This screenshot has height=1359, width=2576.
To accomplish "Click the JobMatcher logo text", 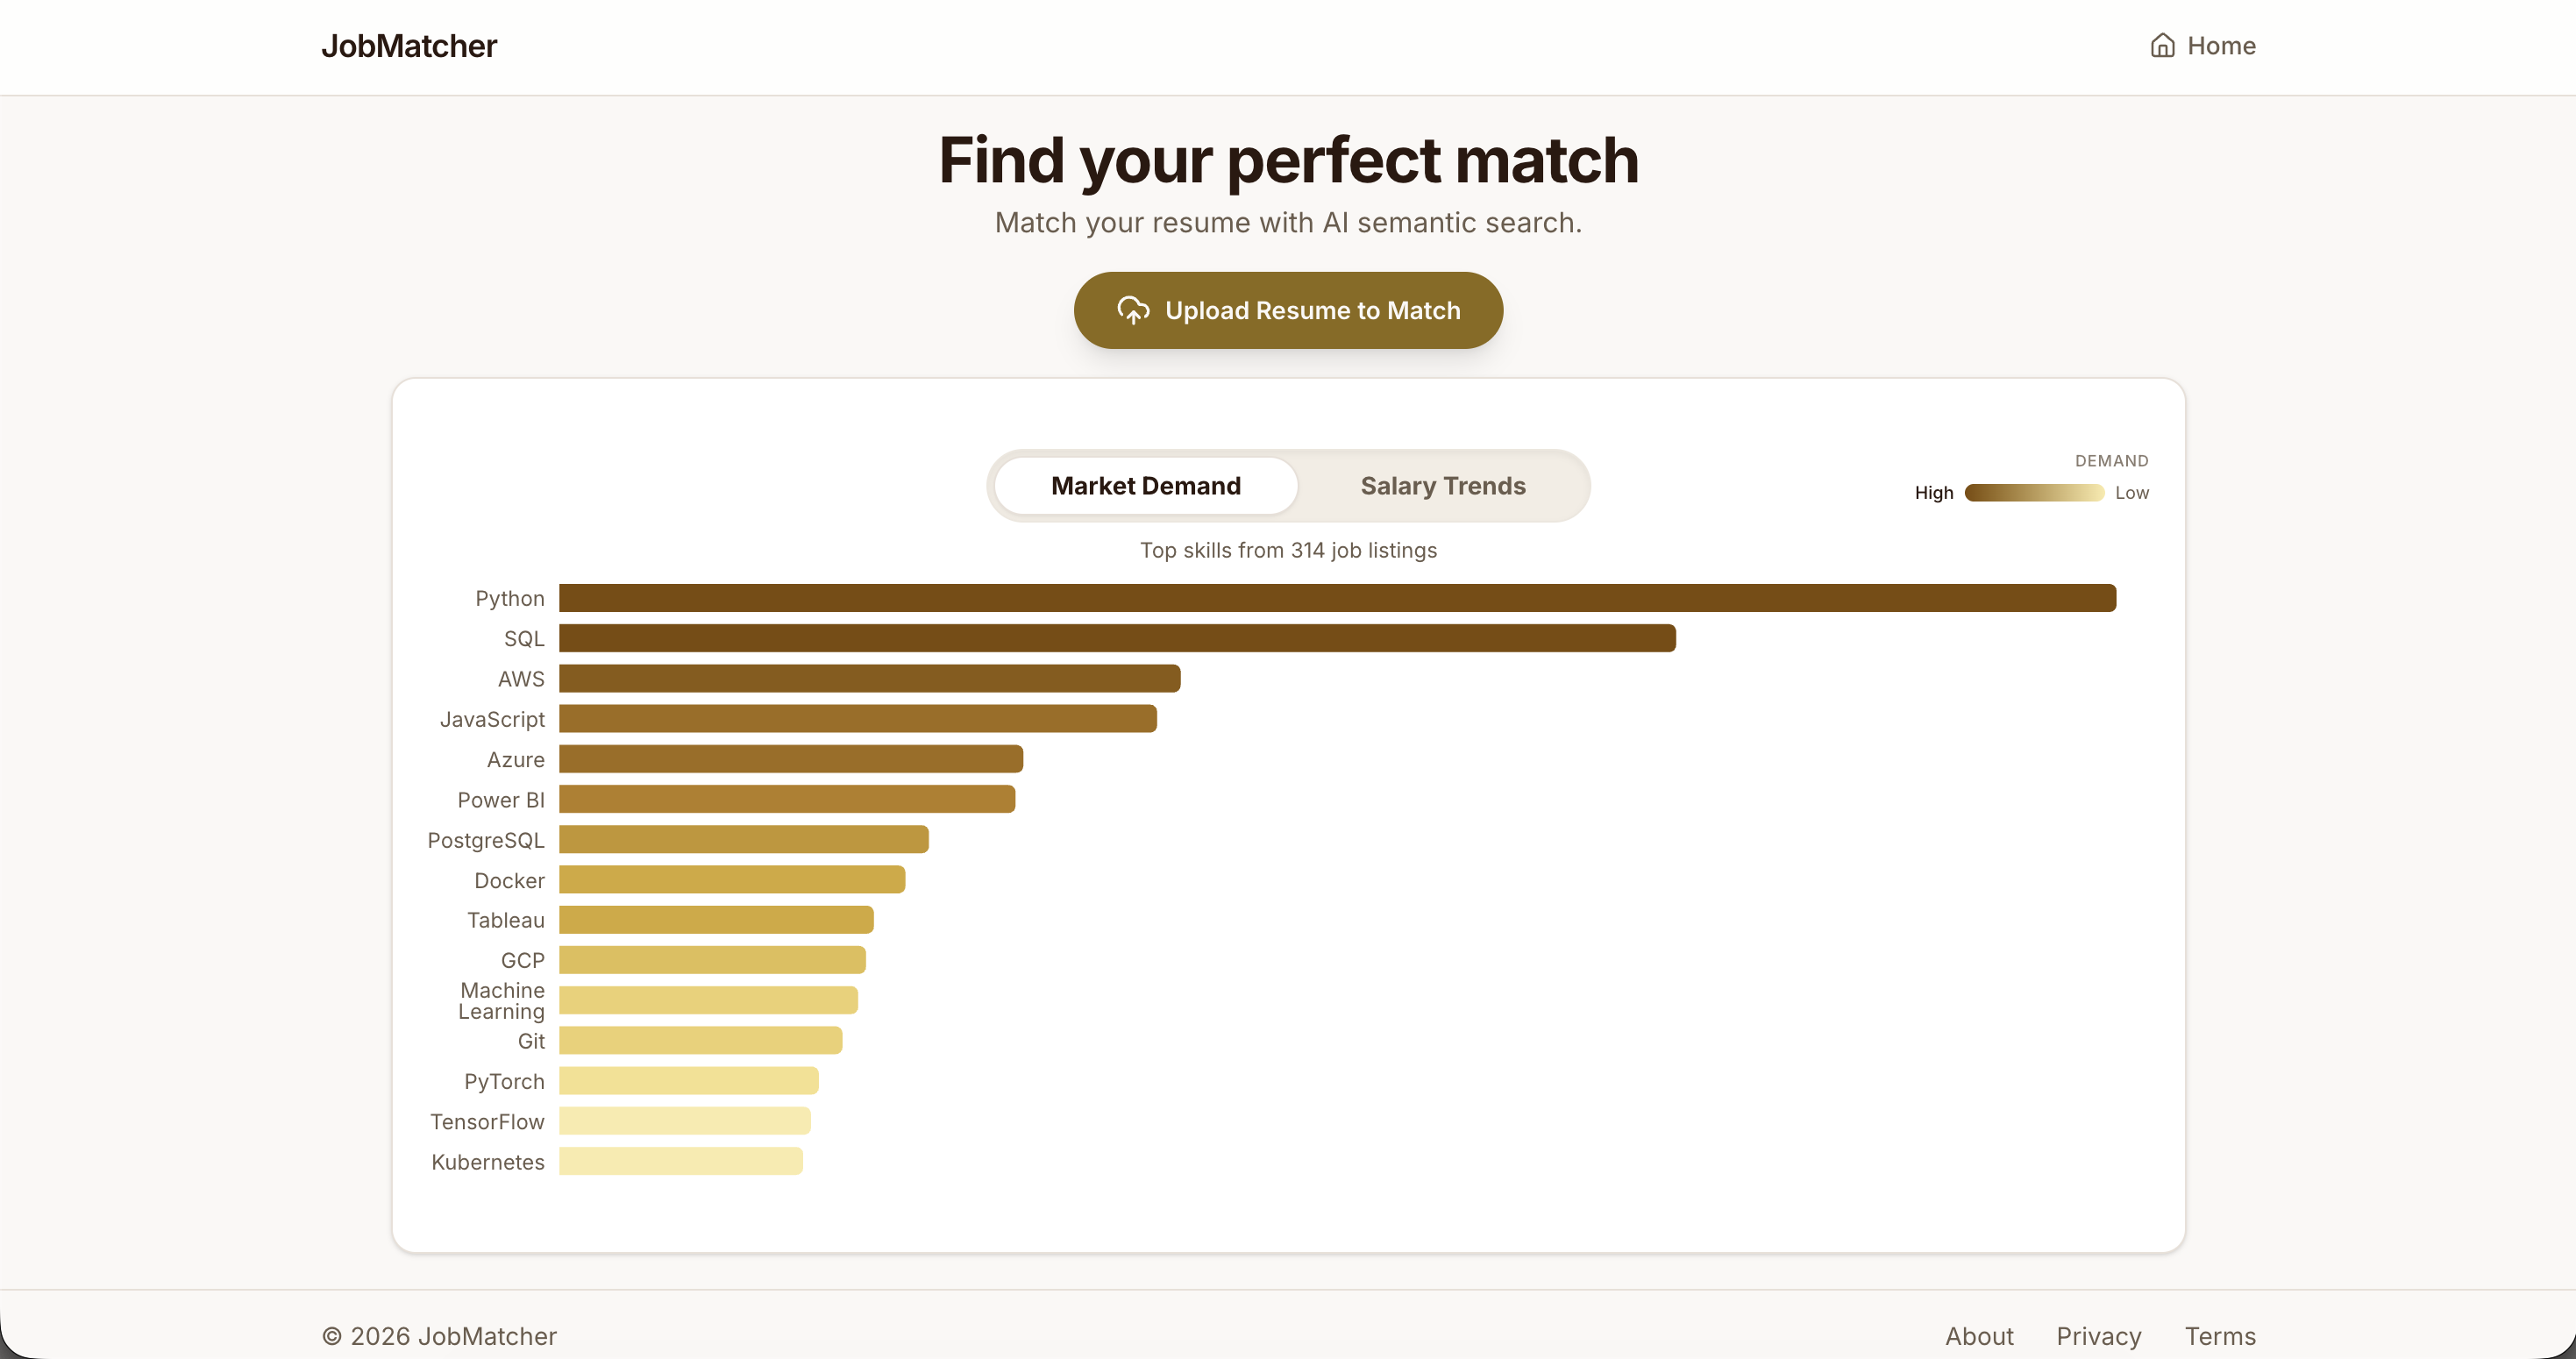I will (408, 46).
